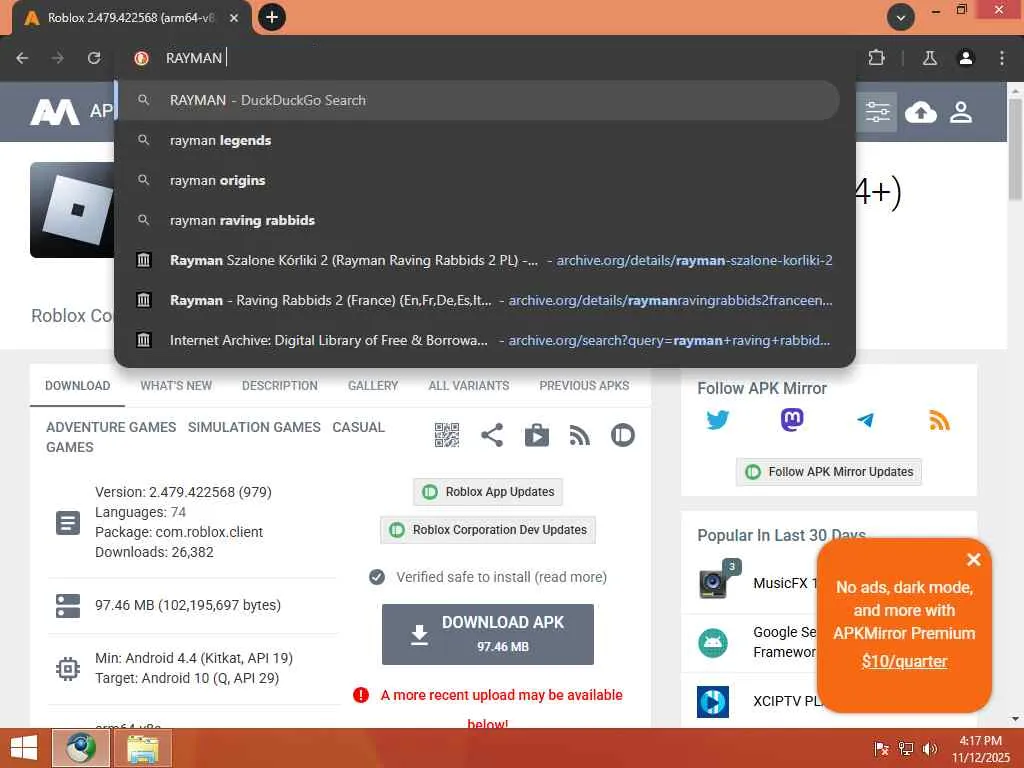Open Verified safe to install read more
Image resolution: width=1024 pixels, height=768 pixels.
(571, 577)
